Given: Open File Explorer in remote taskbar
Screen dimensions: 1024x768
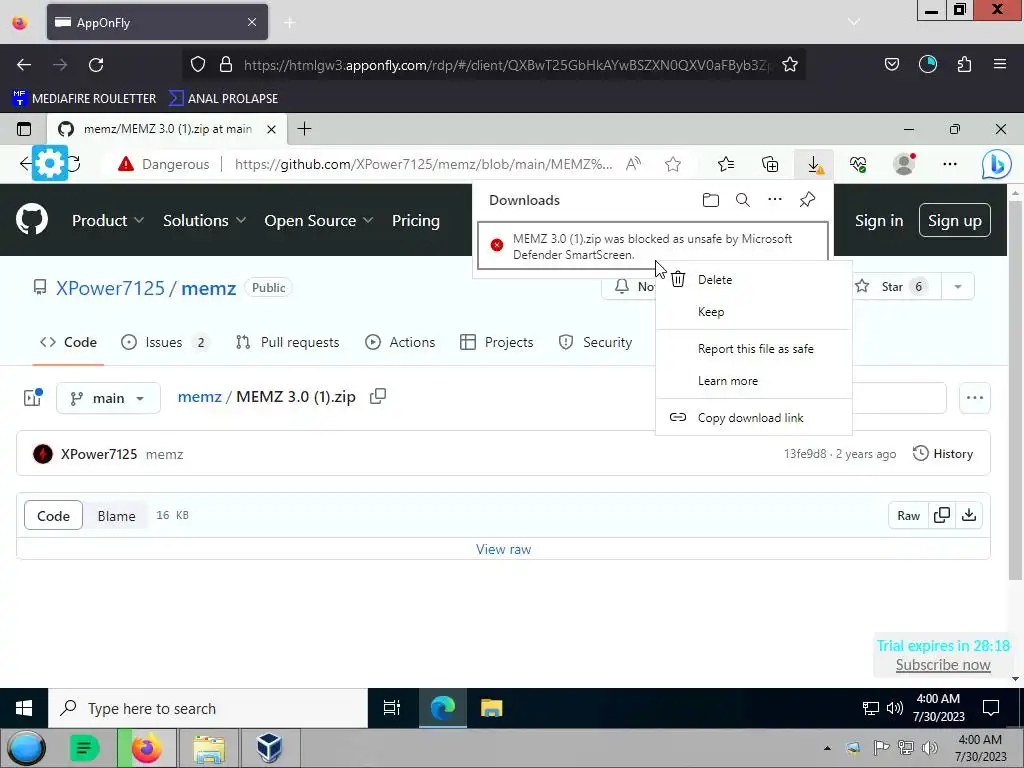Looking at the screenshot, I should pyautogui.click(x=491, y=708).
